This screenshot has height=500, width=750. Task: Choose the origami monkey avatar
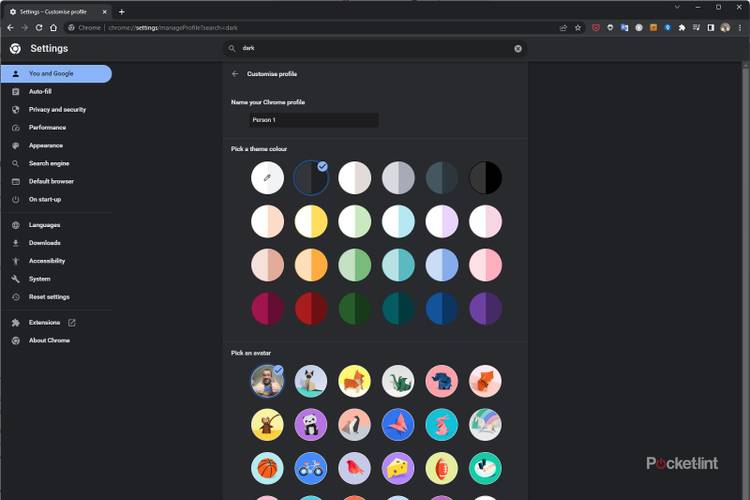point(267,425)
